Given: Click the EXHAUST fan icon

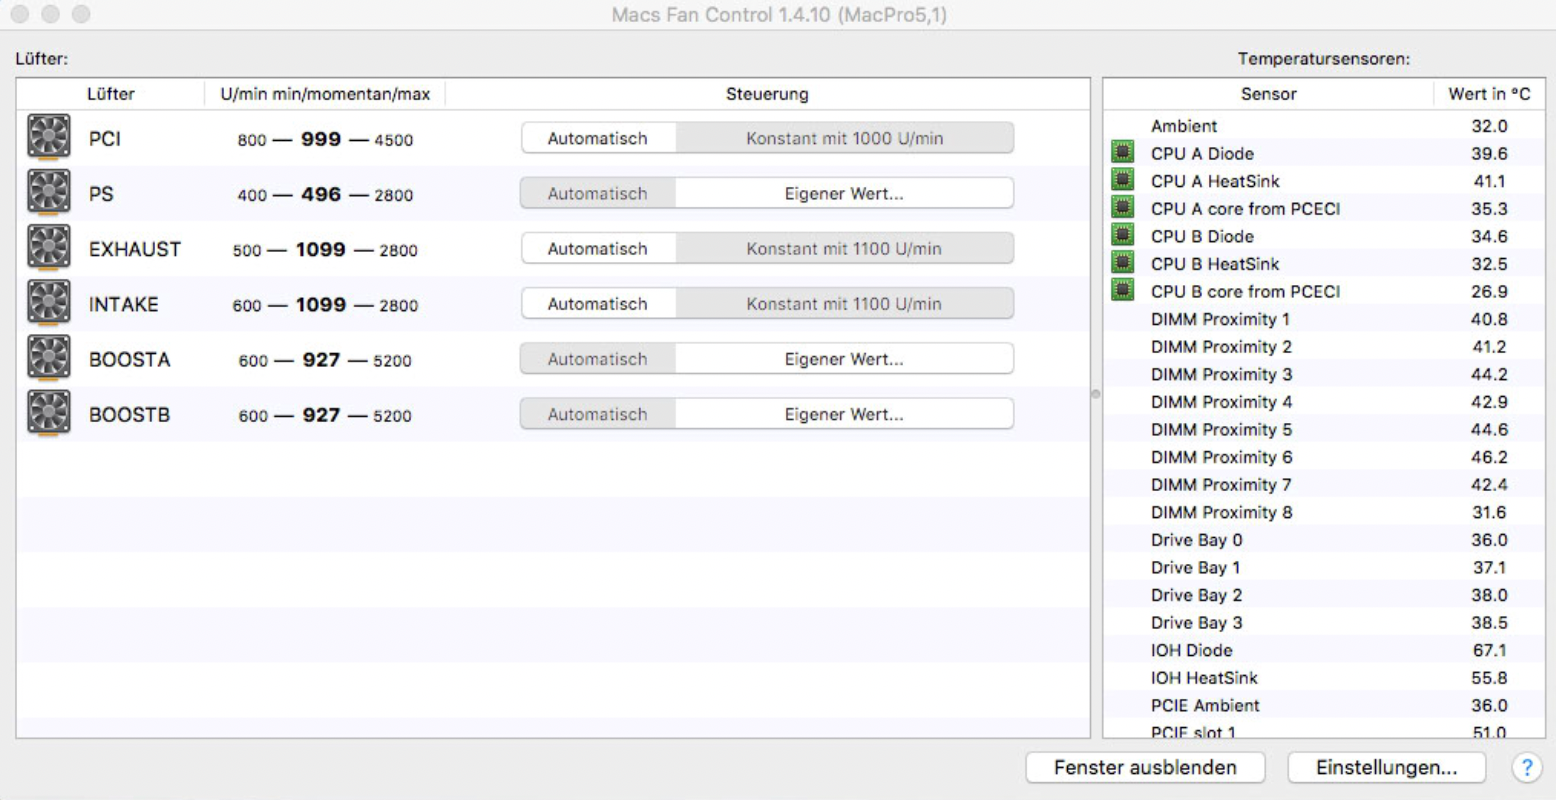Looking at the screenshot, I should tap(49, 248).
